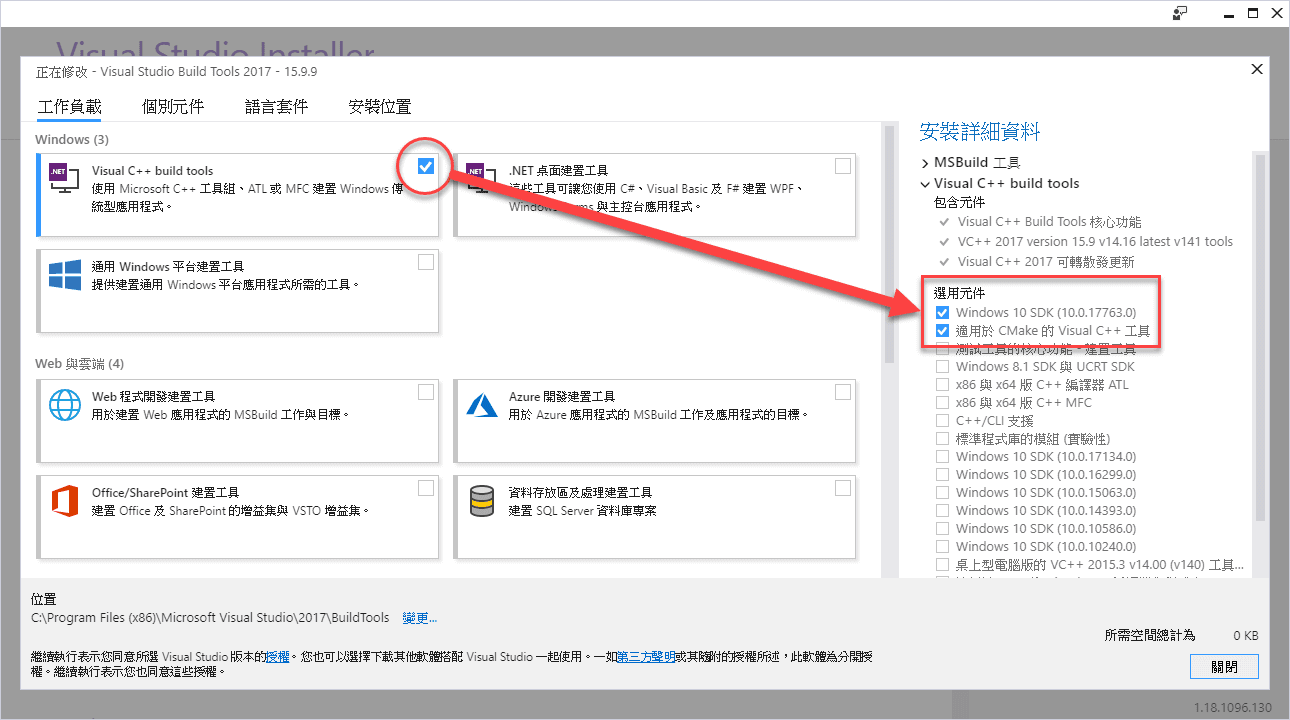Image resolution: width=1290 pixels, height=720 pixels.
Task: Check Windows 10 SDK (10.0.14393.0)
Action: pyautogui.click(x=942, y=510)
